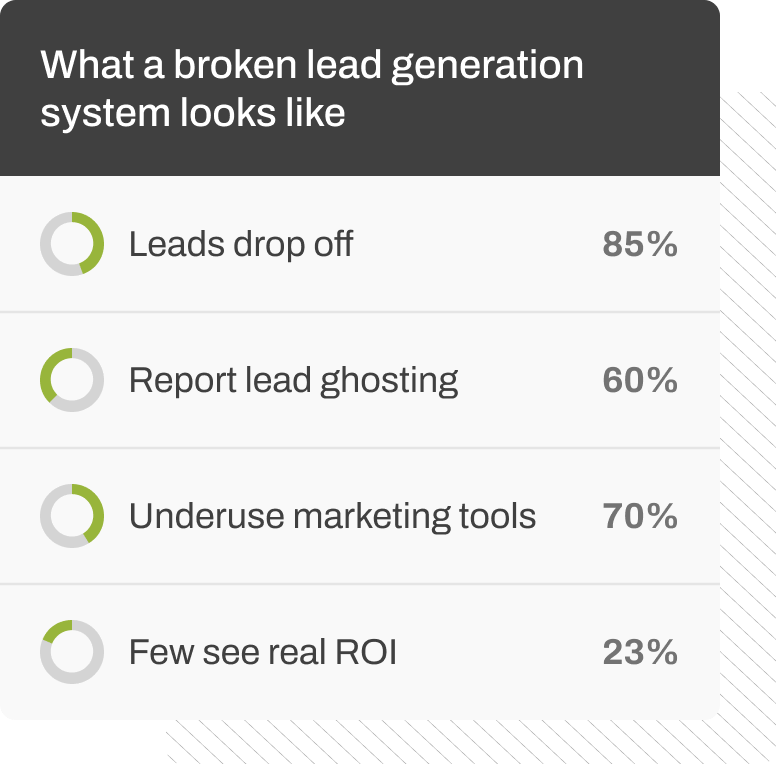Click the "Leads drop off" label
This screenshot has width=776, height=764.
coord(240,244)
